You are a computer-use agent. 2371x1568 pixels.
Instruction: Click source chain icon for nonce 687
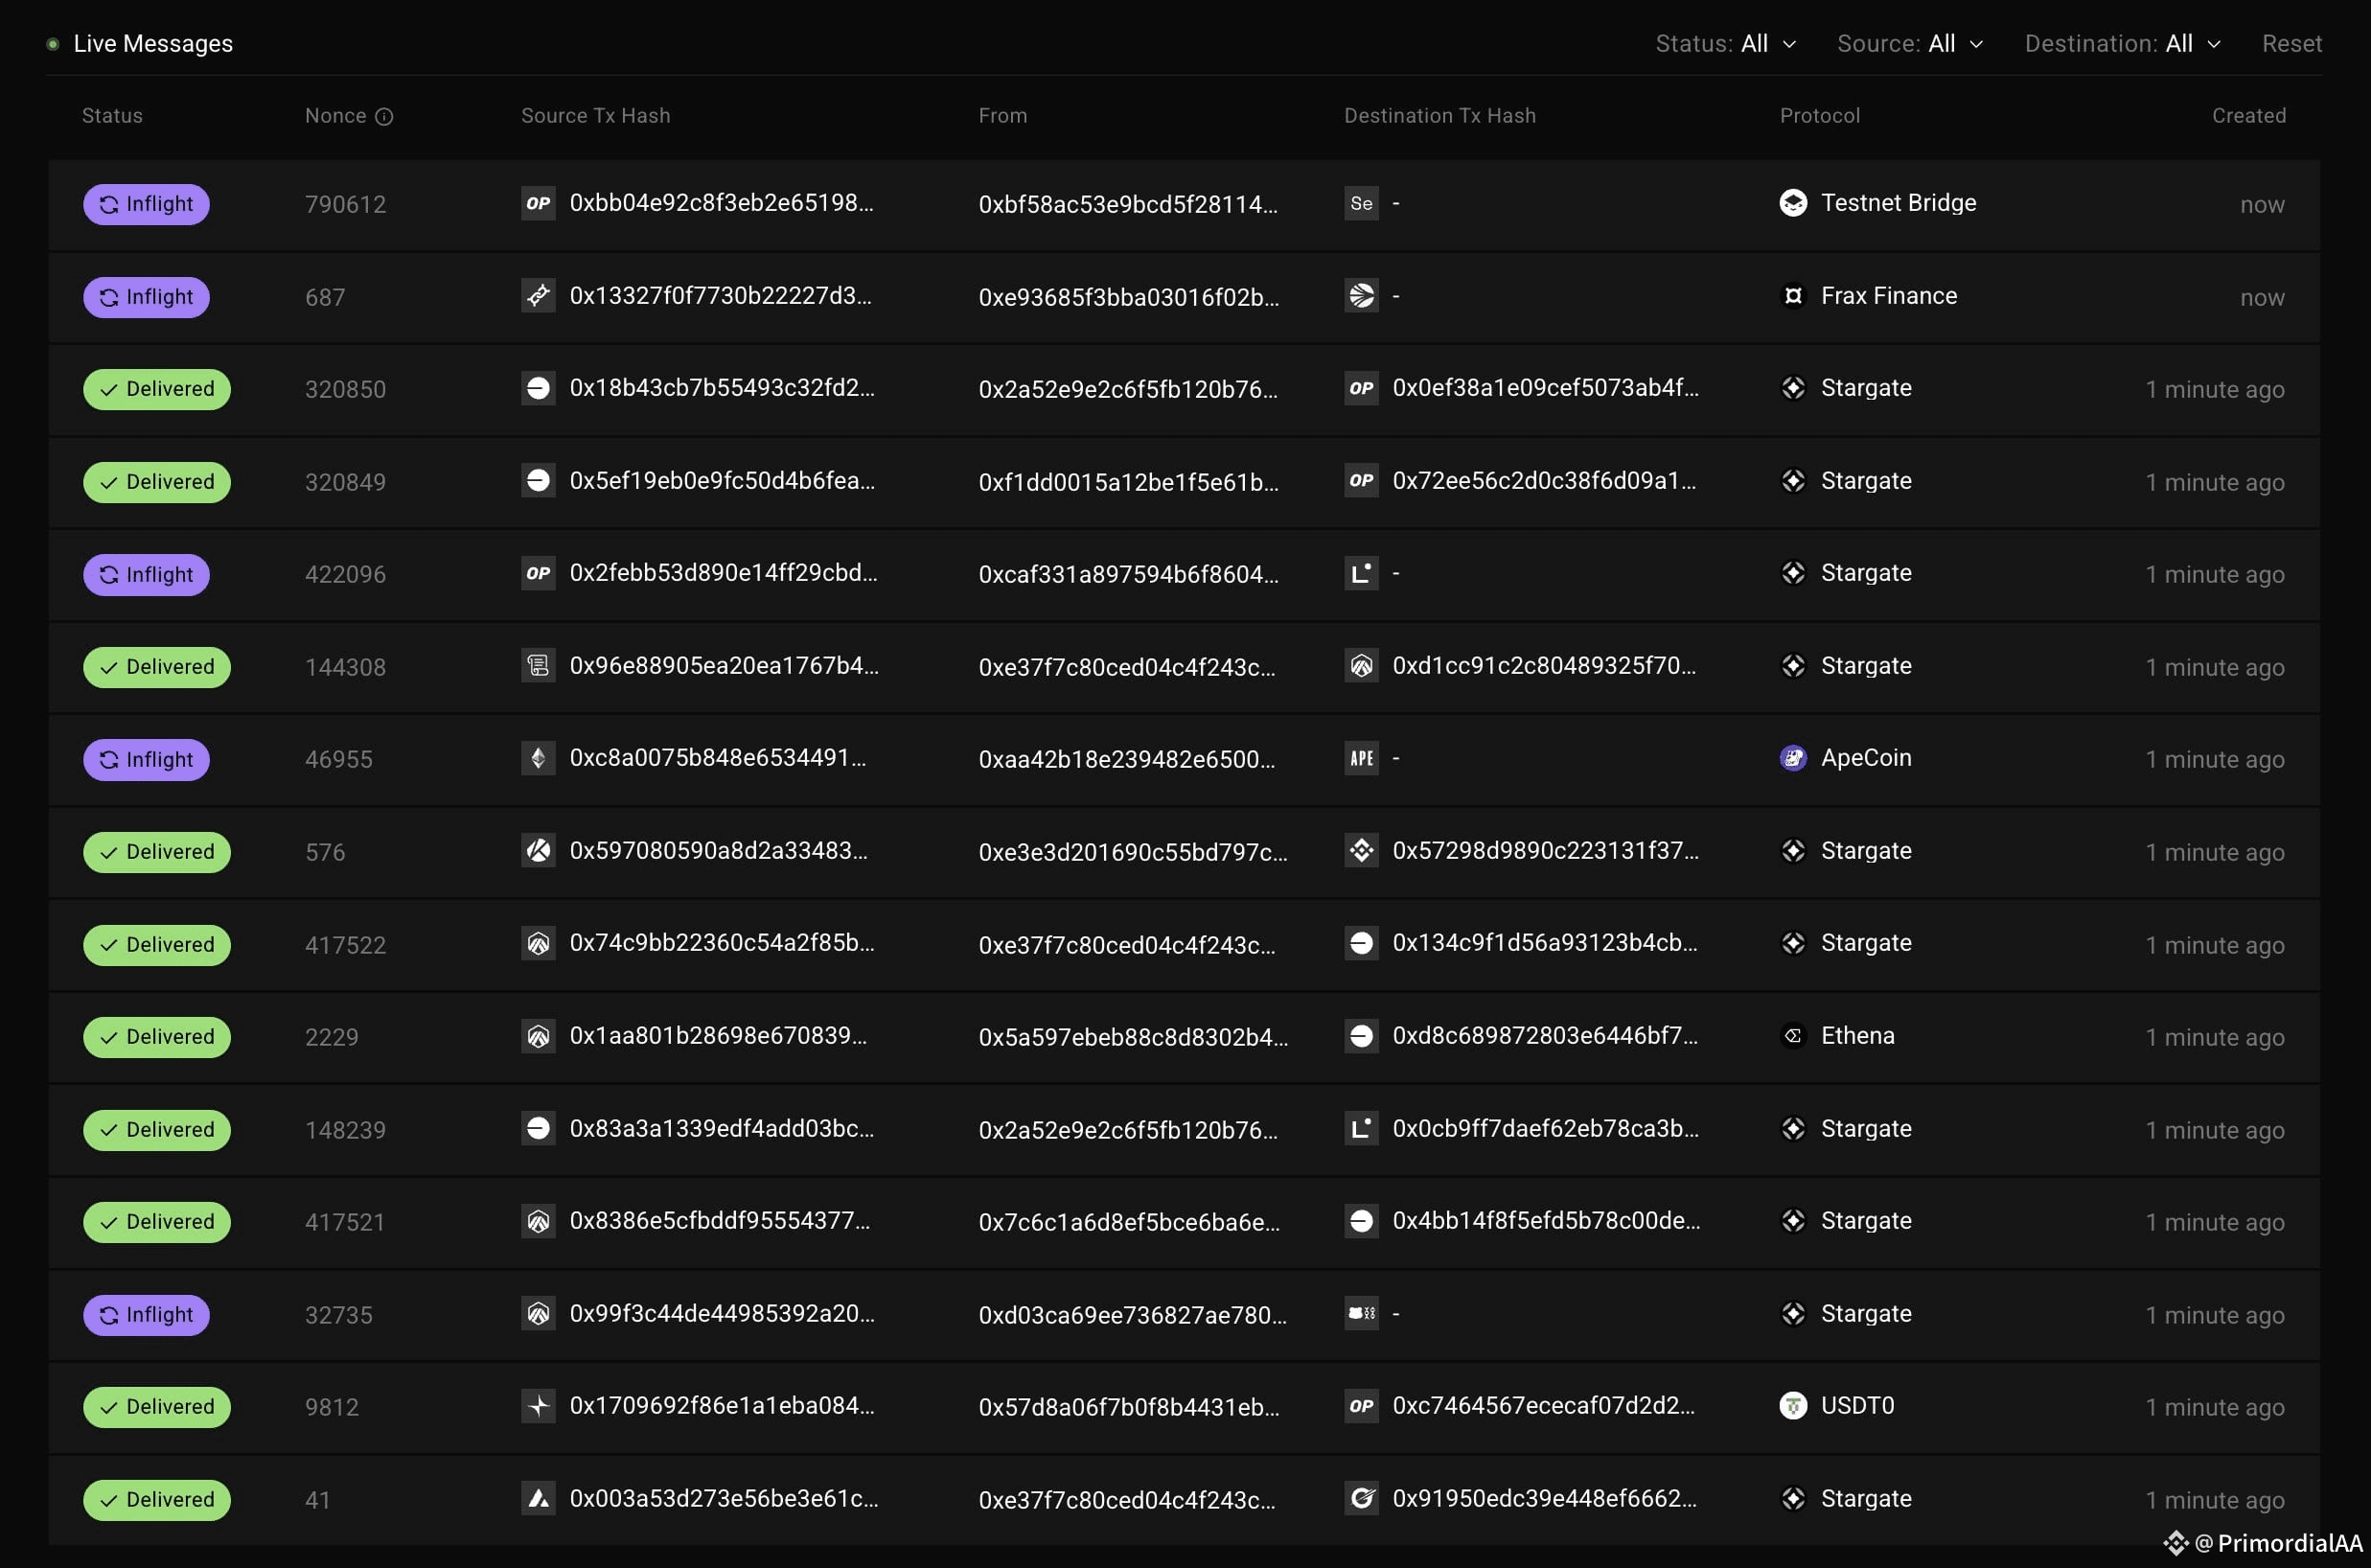pyautogui.click(x=538, y=295)
